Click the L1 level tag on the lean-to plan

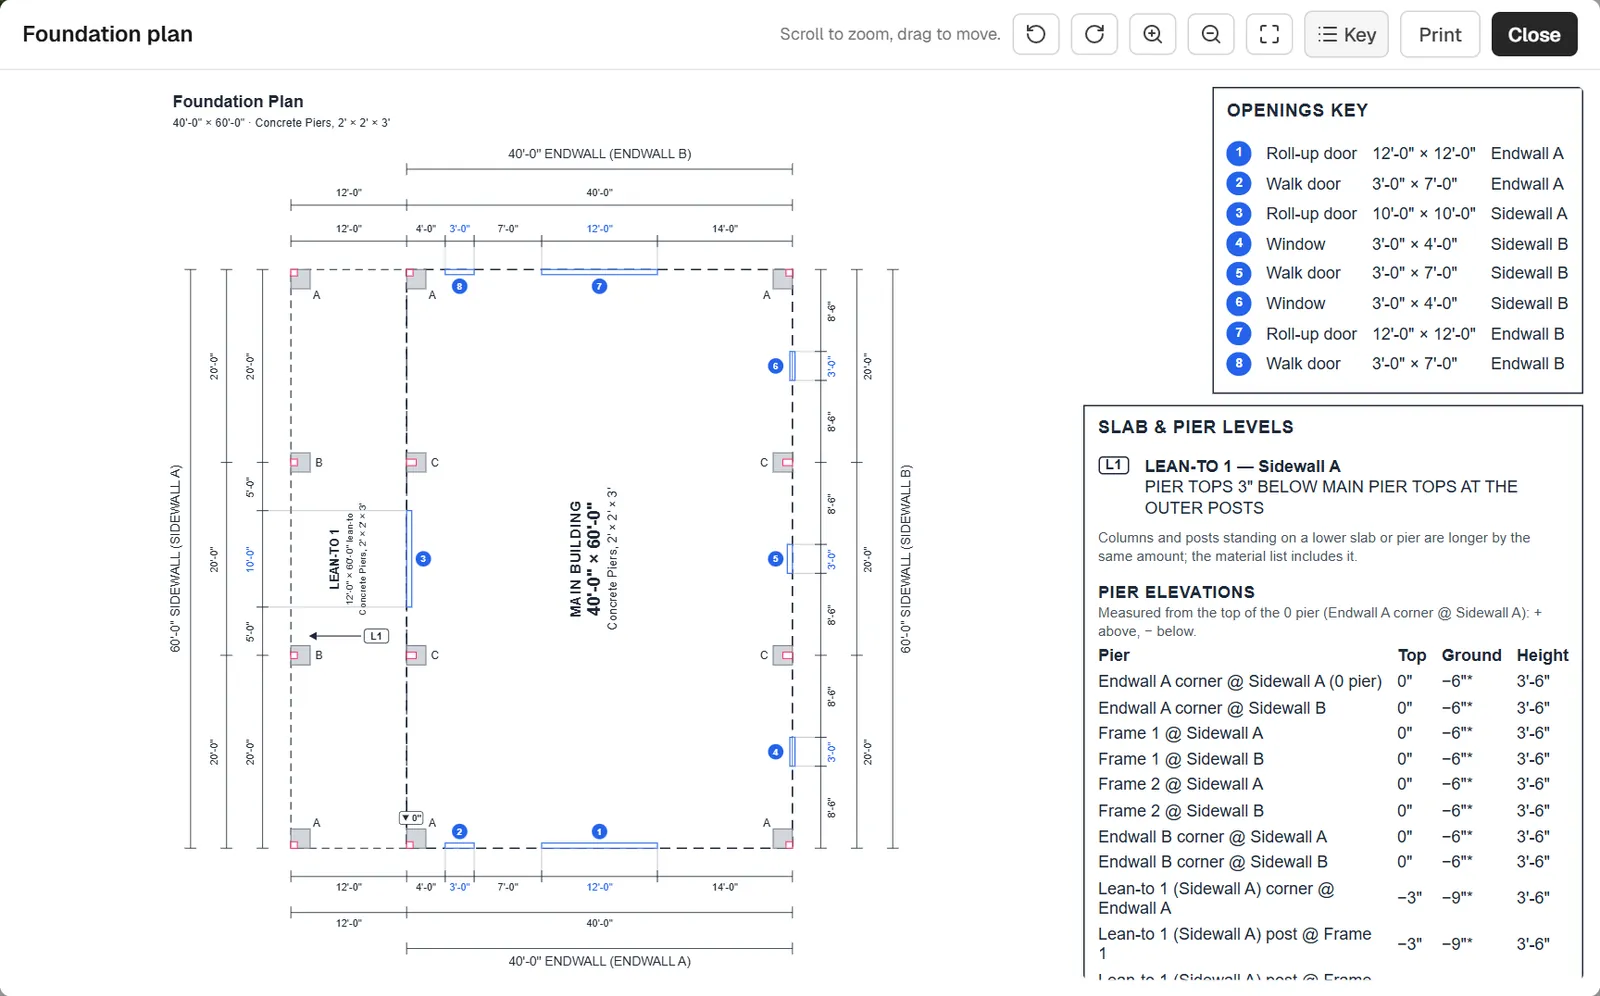click(376, 636)
